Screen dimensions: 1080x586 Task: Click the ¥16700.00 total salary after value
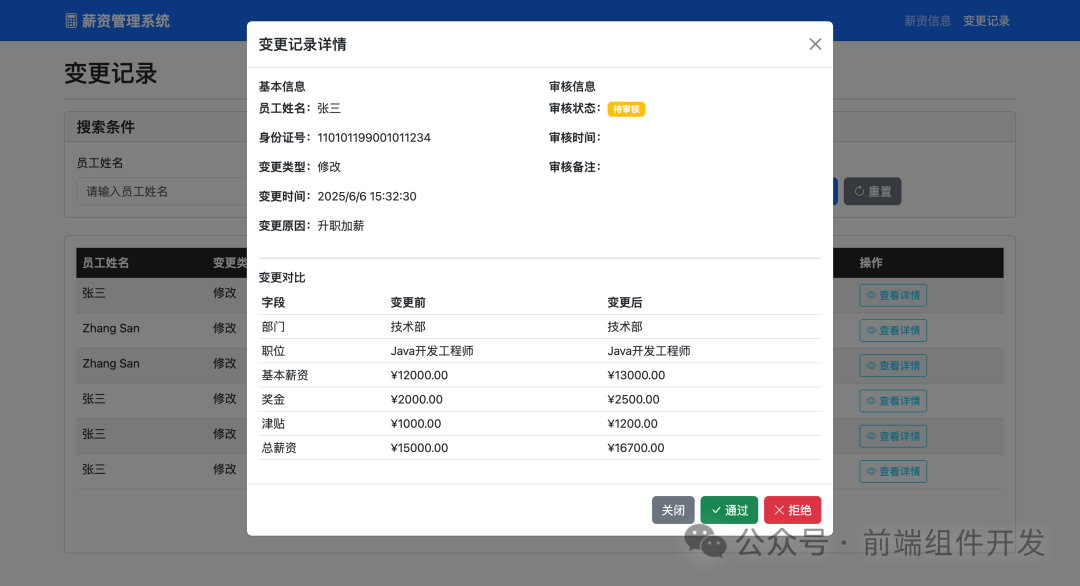click(x=636, y=448)
